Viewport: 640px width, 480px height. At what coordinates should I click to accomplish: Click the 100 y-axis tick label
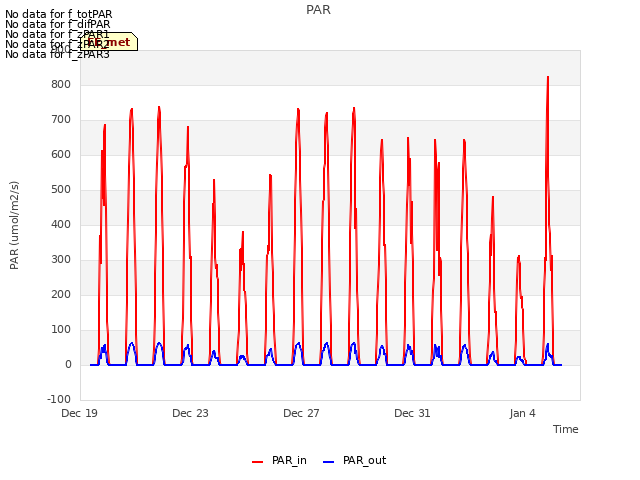61,330
